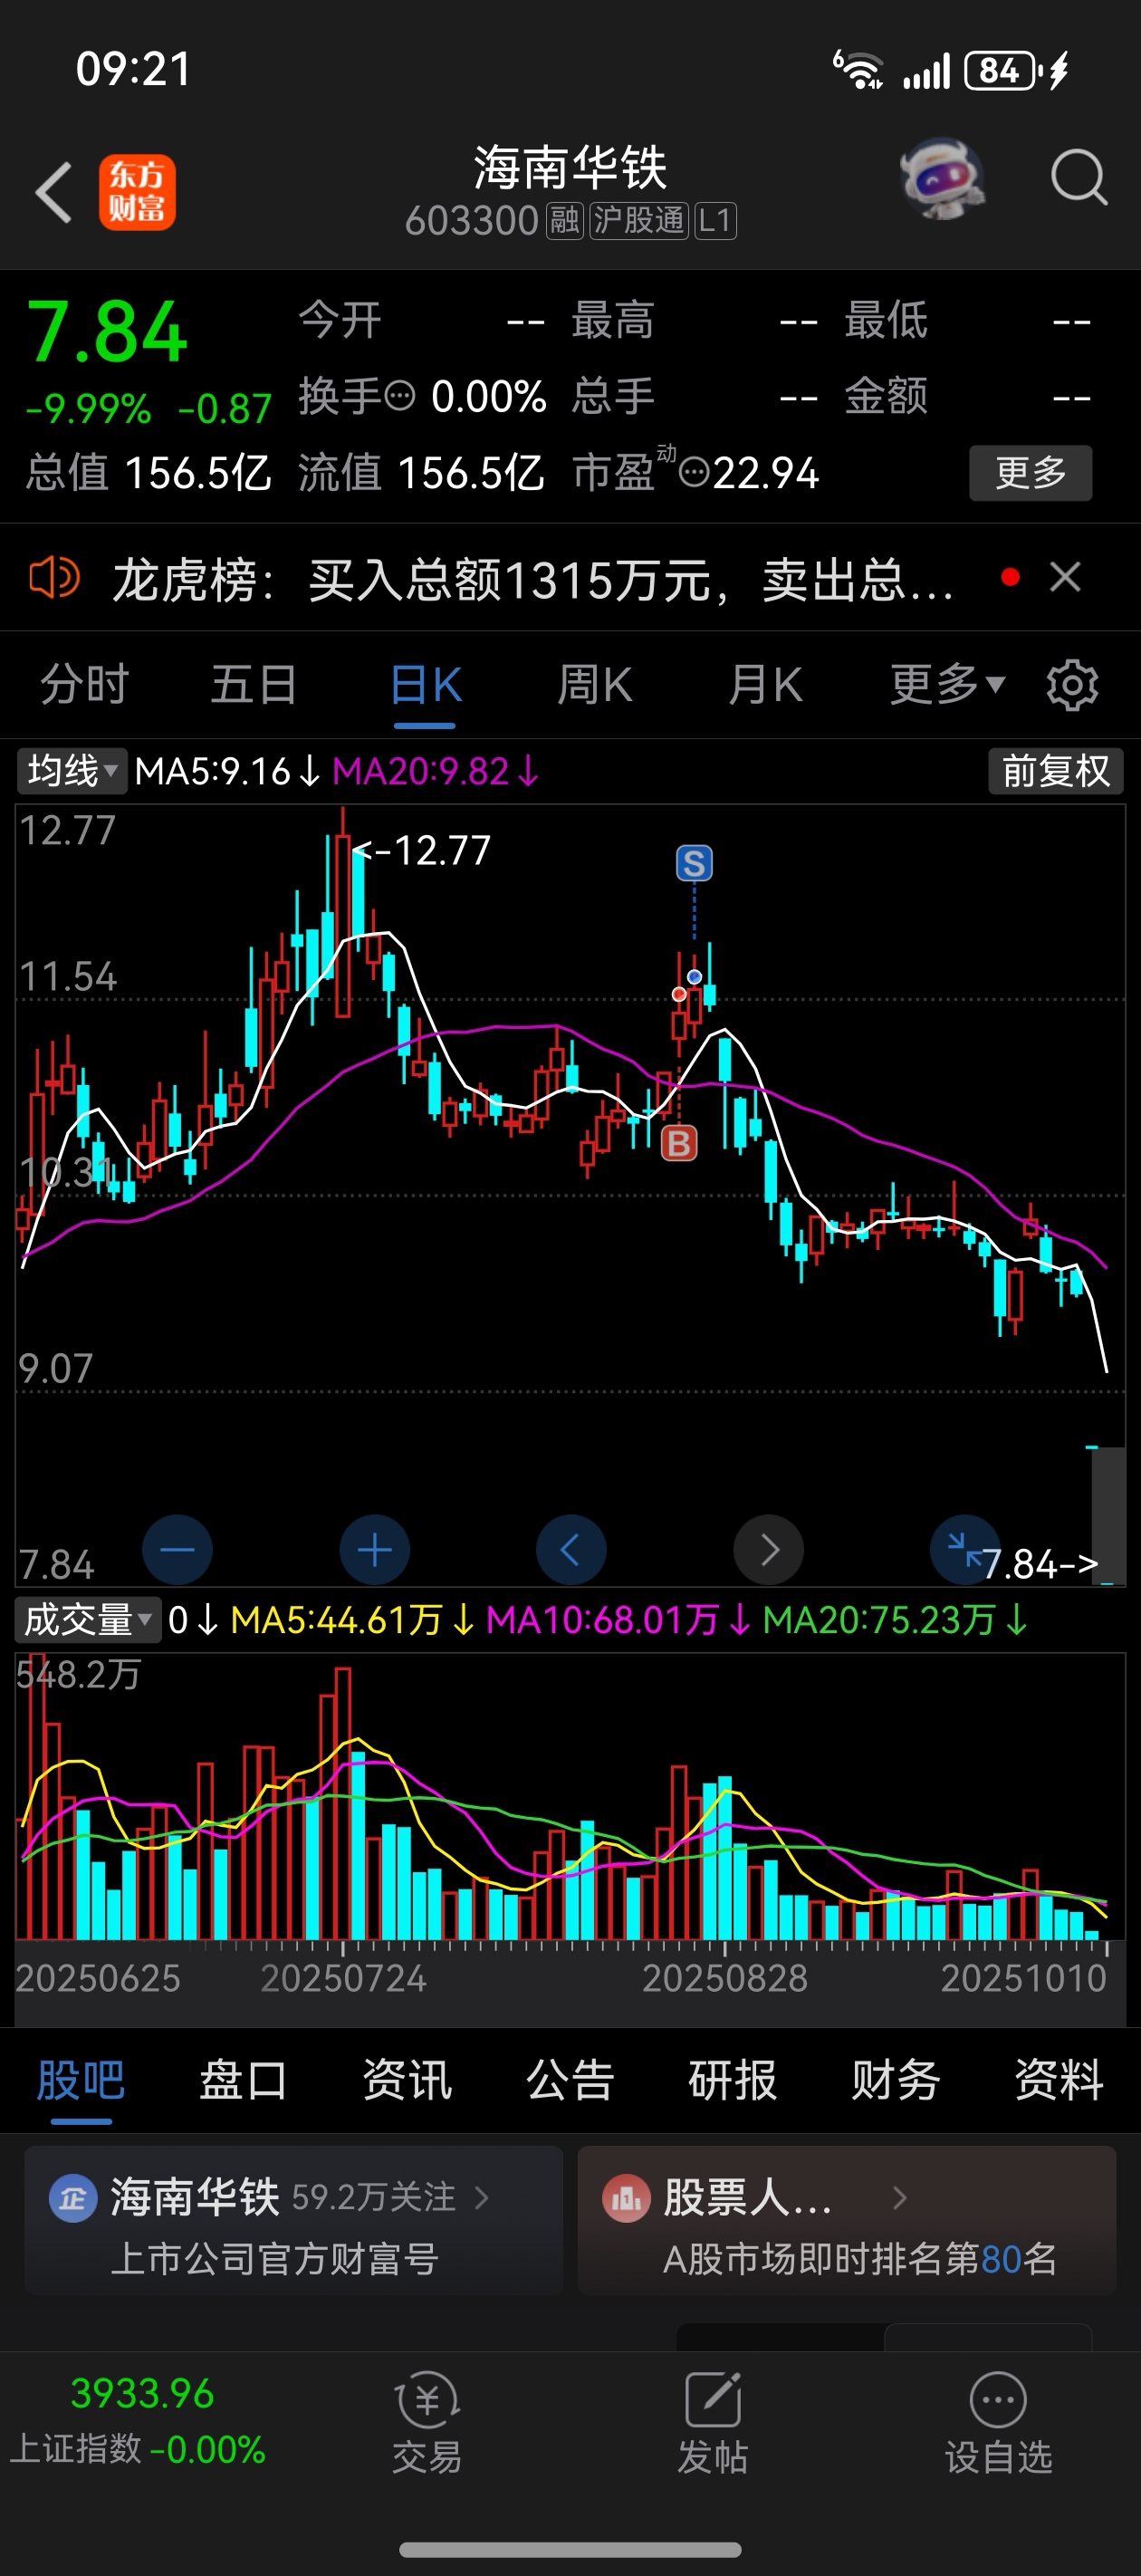The height and width of the screenshot is (2576, 1141).
Task: Shift chart right with right arrow
Action: click(768, 1550)
